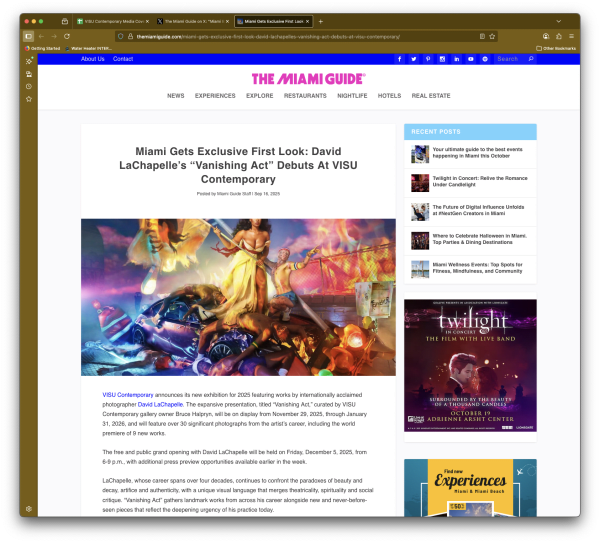Visit the YouTube channel icon

coord(471,59)
